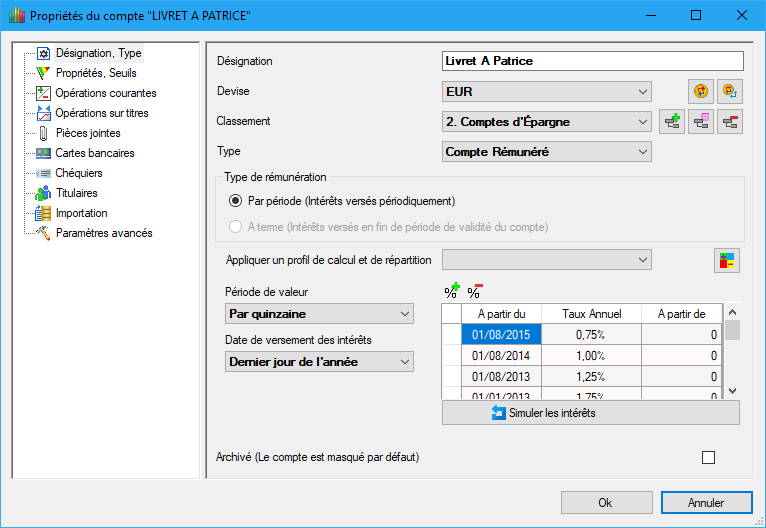The height and width of the screenshot is (528, 766).
Task: Edit the classification with pink square icon
Action: click(702, 122)
